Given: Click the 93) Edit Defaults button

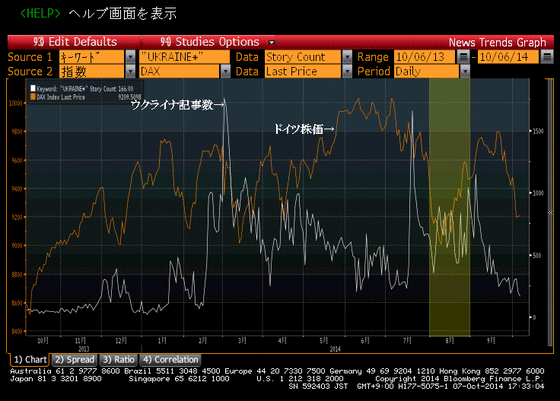Looking at the screenshot, I should click(75, 42).
